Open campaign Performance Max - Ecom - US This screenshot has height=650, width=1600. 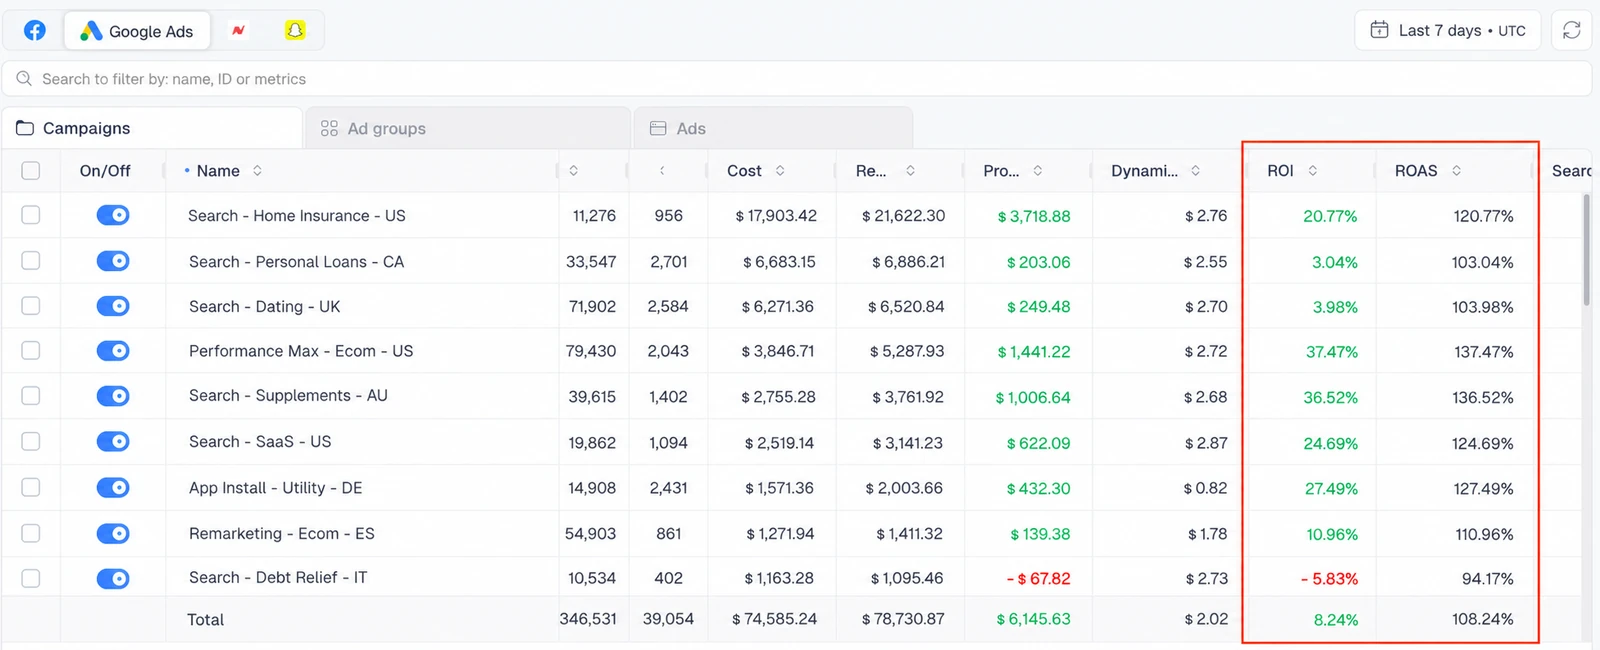point(301,351)
